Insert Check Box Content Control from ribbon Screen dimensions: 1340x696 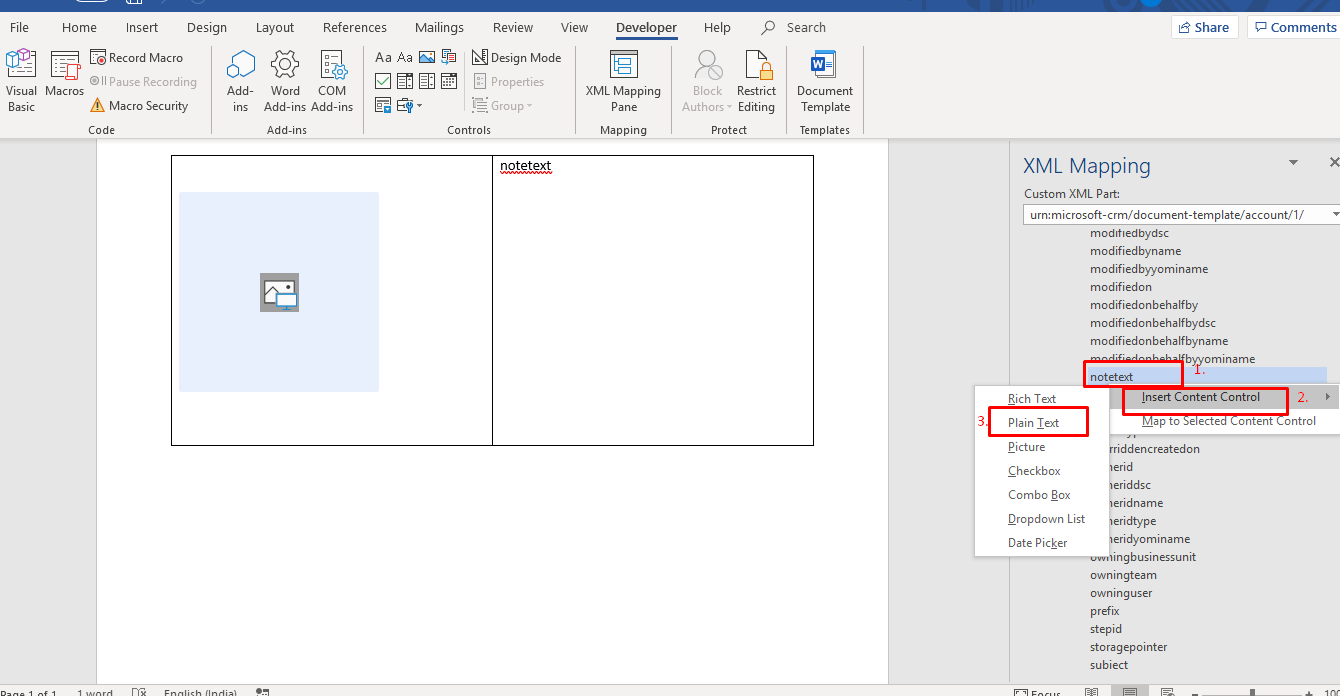click(383, 82)
